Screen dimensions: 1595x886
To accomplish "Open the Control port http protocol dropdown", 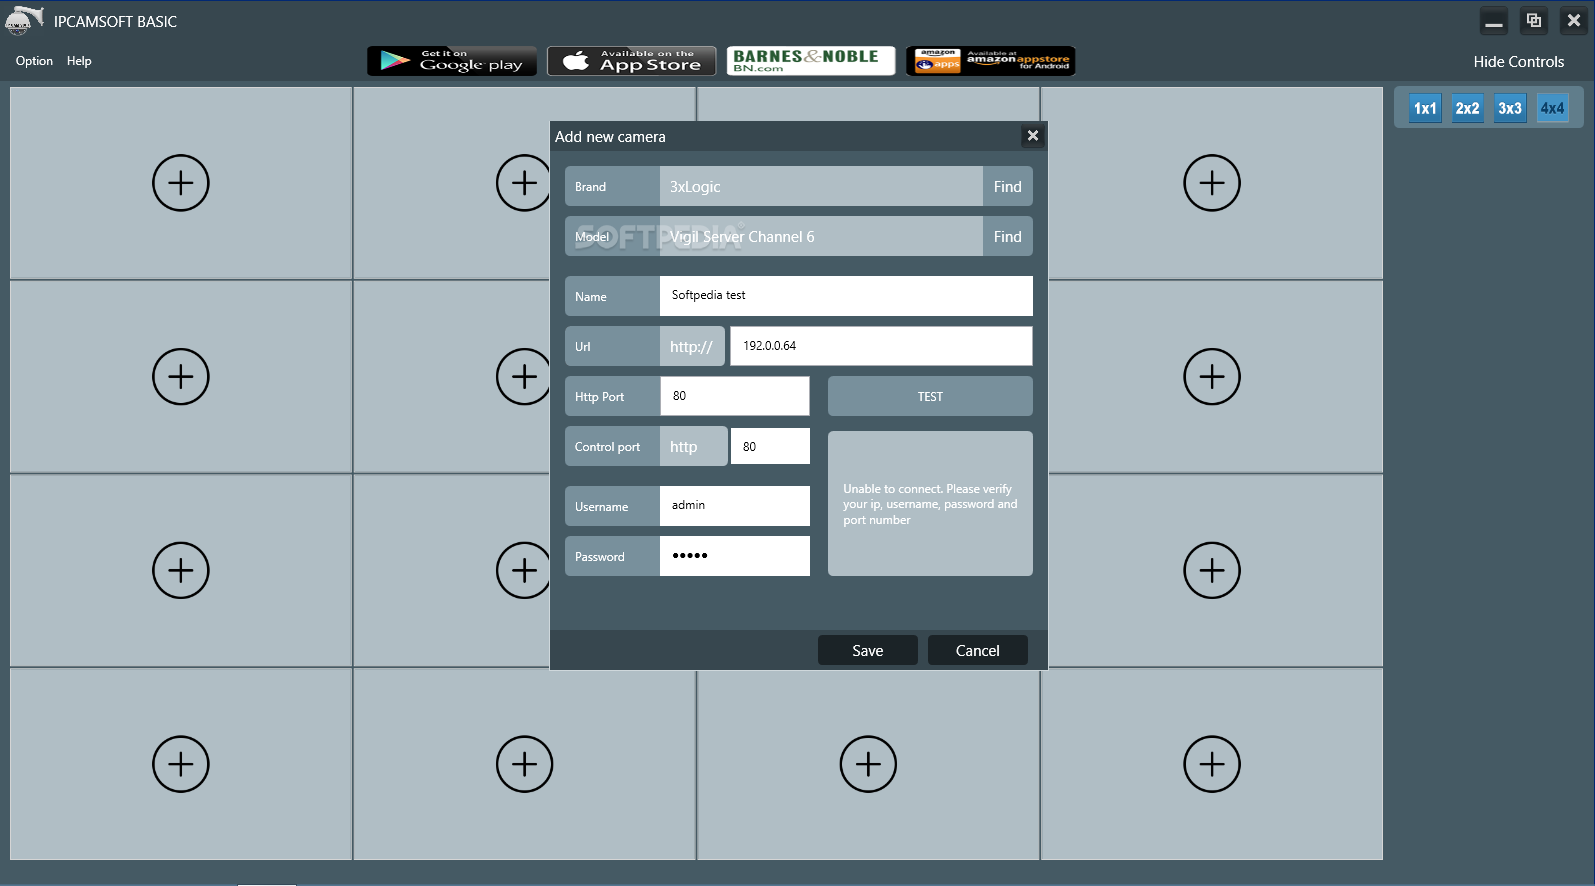I will [x=693, y=446].
